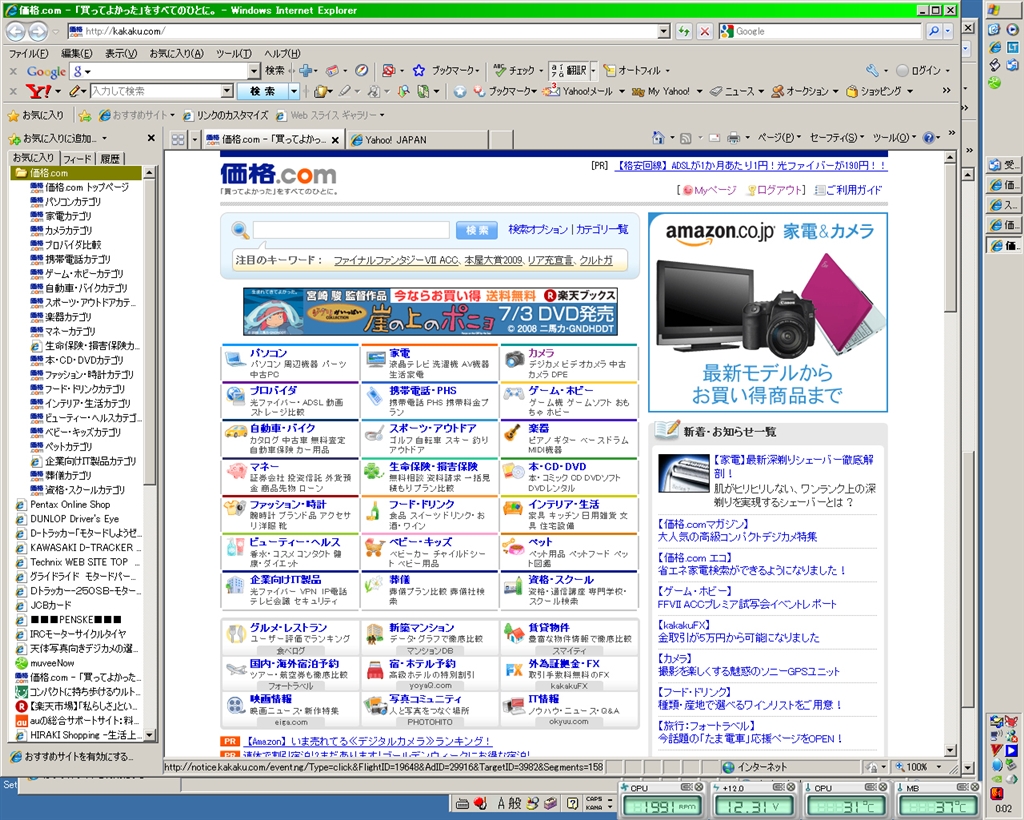Click the magnifier icon in kakaku search
This screenshot has height=820, width=1024.
point(240,230)
